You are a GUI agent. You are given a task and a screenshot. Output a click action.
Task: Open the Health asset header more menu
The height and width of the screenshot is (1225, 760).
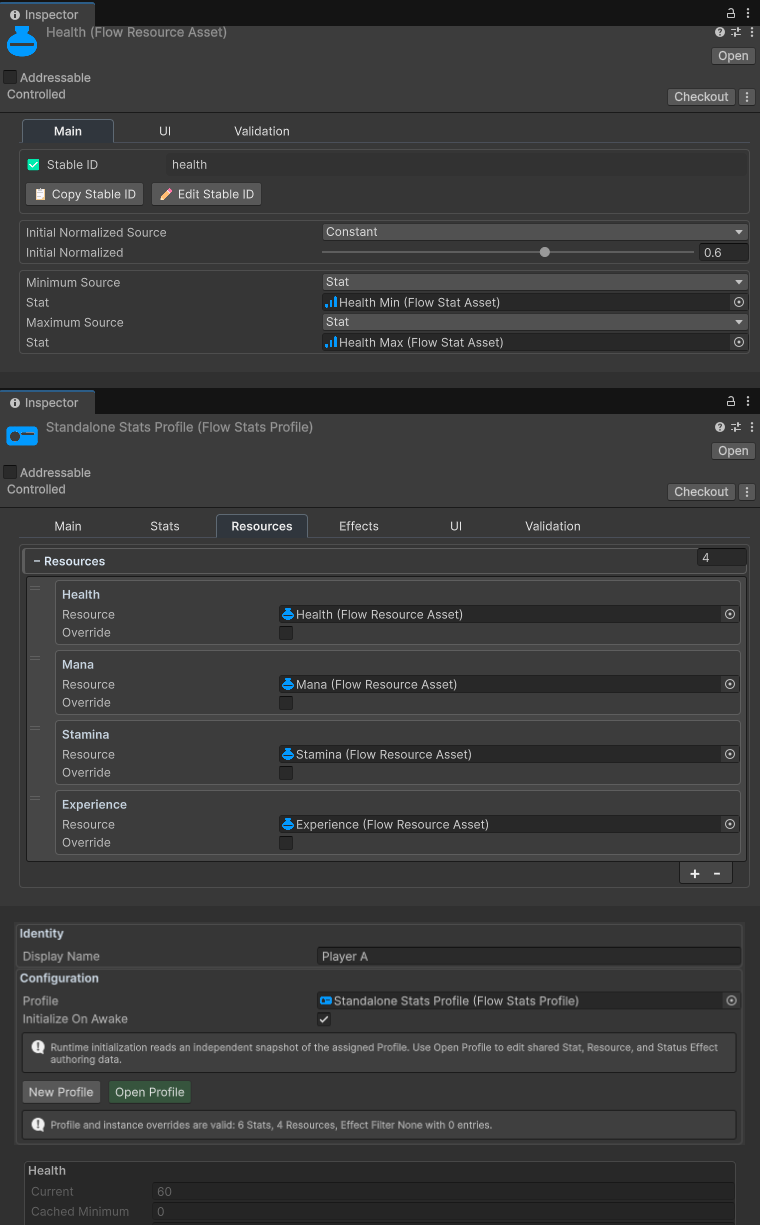pos(751,33)
